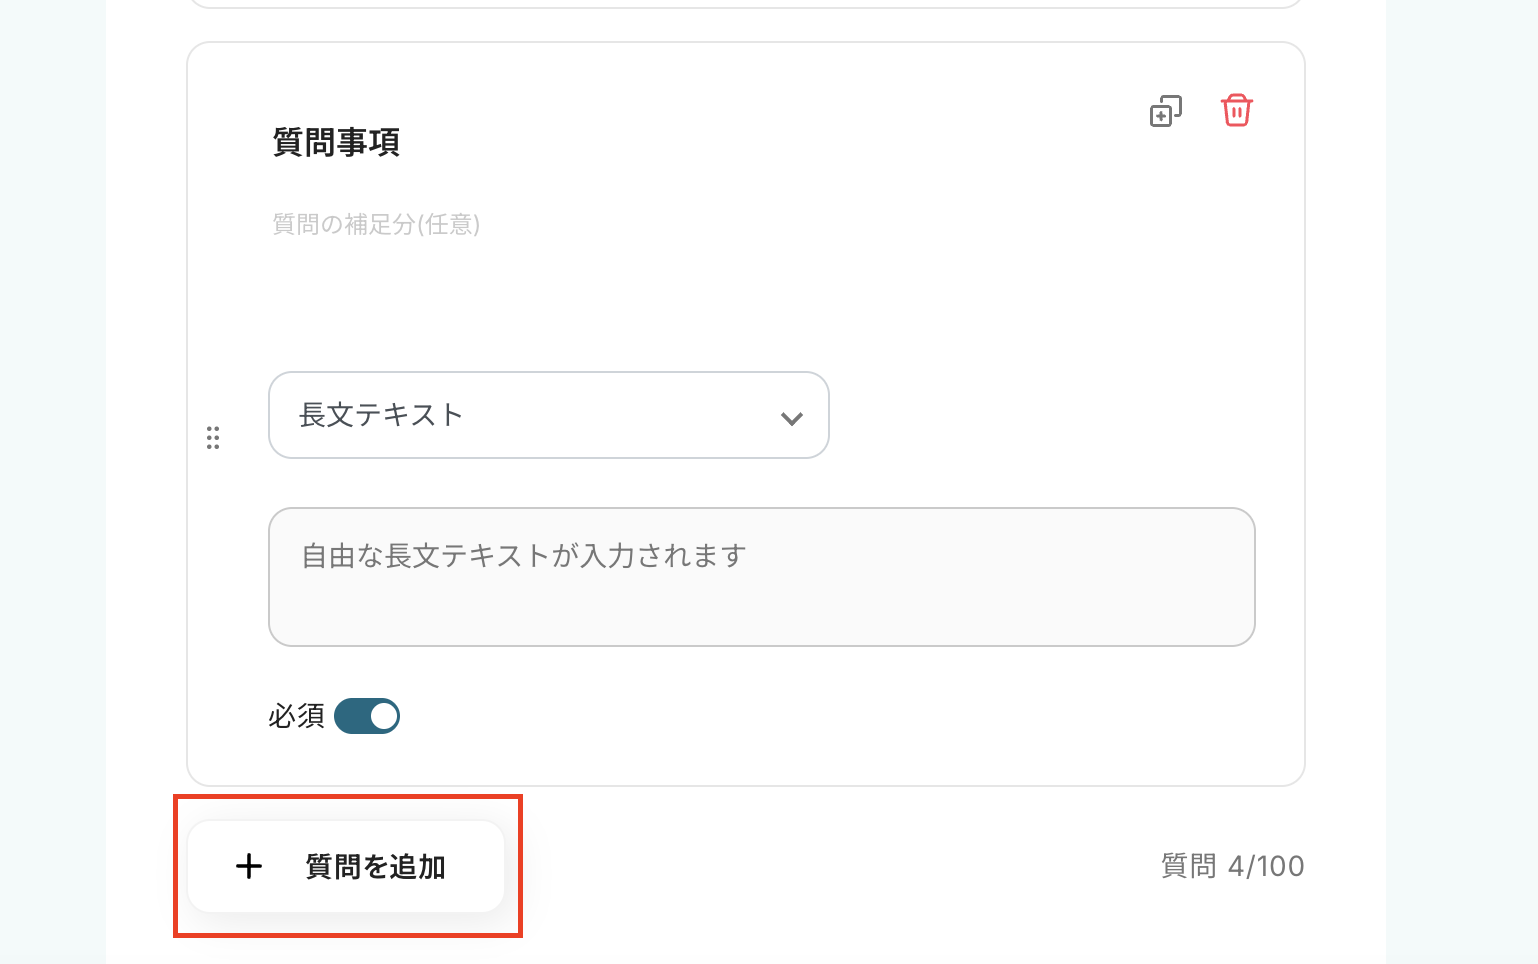Focus the 自由な長文テキストが入力されます text area

click(761, 577)
